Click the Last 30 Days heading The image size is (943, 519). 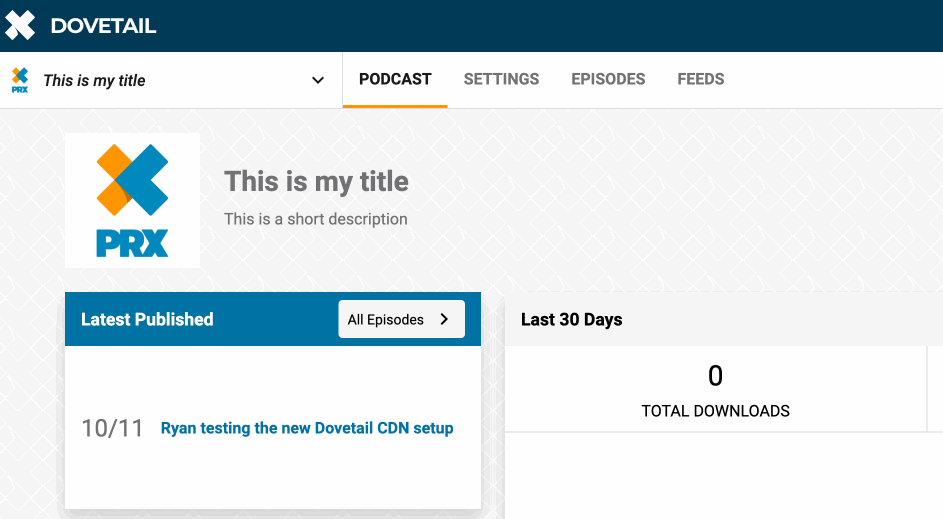(571, 319)
